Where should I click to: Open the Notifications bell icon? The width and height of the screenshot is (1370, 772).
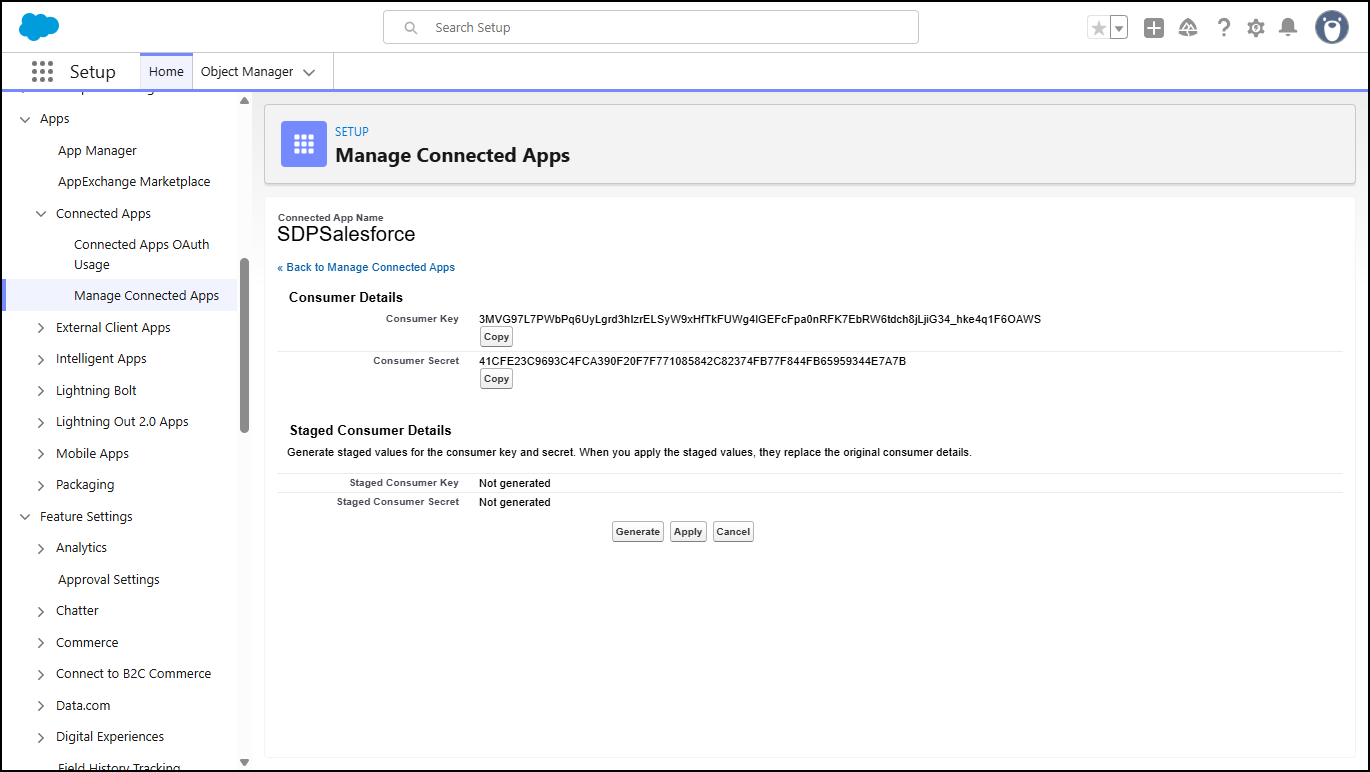(x=1288, y=28)
